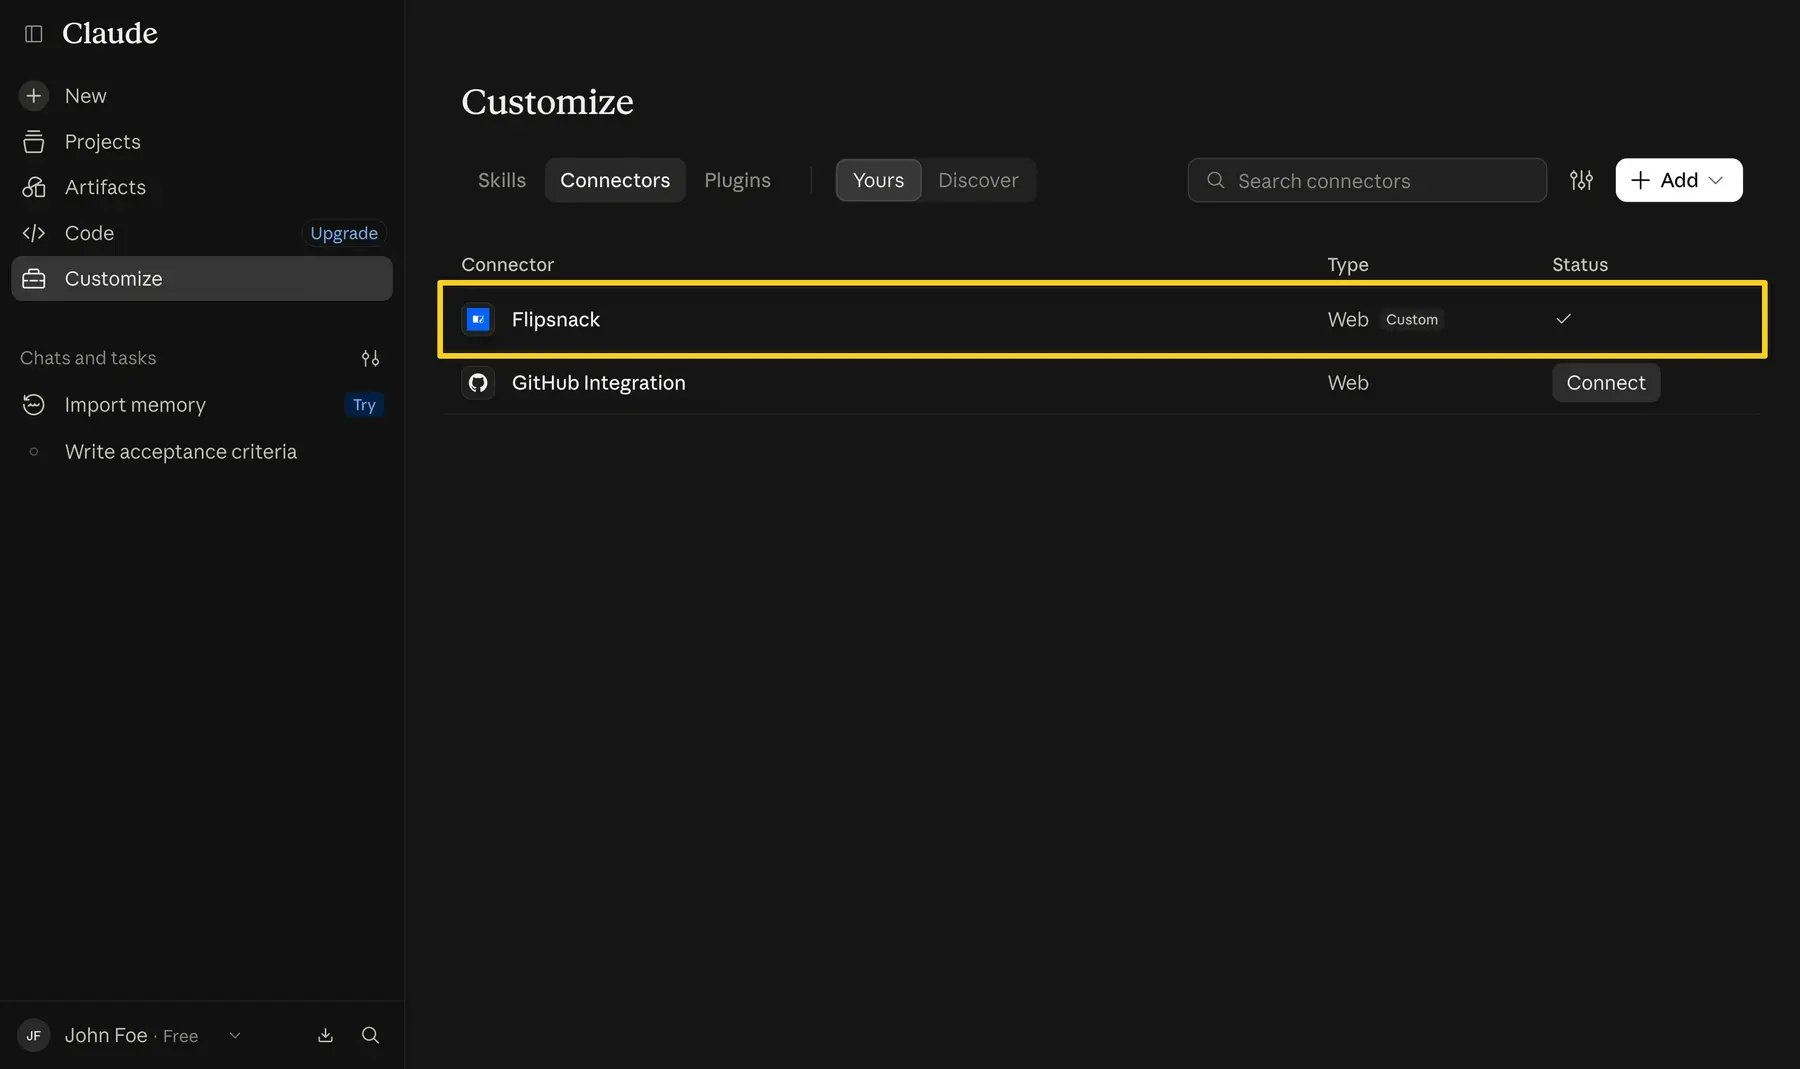Open the GitHub Integration row name
Viewport: 1800px width, 1069px height.
pyautogui.click(x=598, y=382)
